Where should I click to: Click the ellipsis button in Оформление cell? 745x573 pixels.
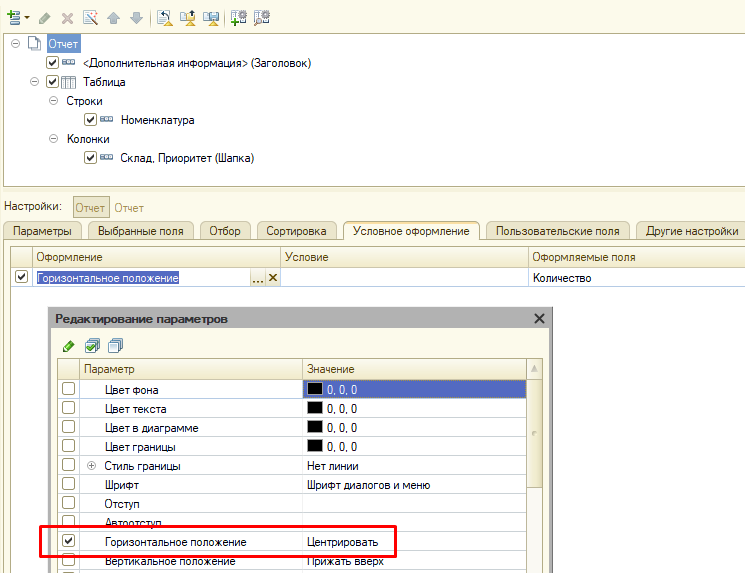pyautogui.click(x=258, y=278)
